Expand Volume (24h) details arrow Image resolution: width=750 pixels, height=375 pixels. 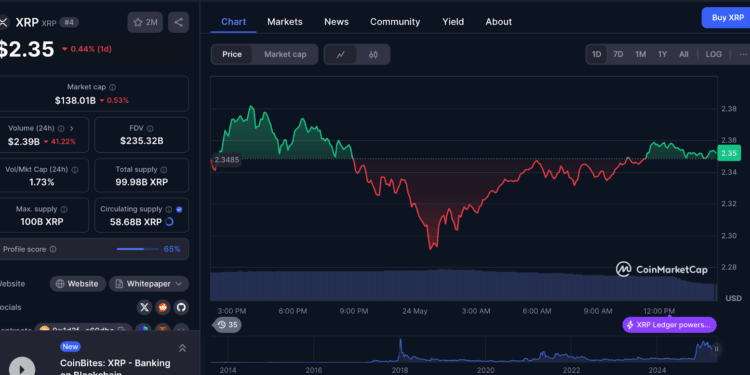tap(72, 129)
